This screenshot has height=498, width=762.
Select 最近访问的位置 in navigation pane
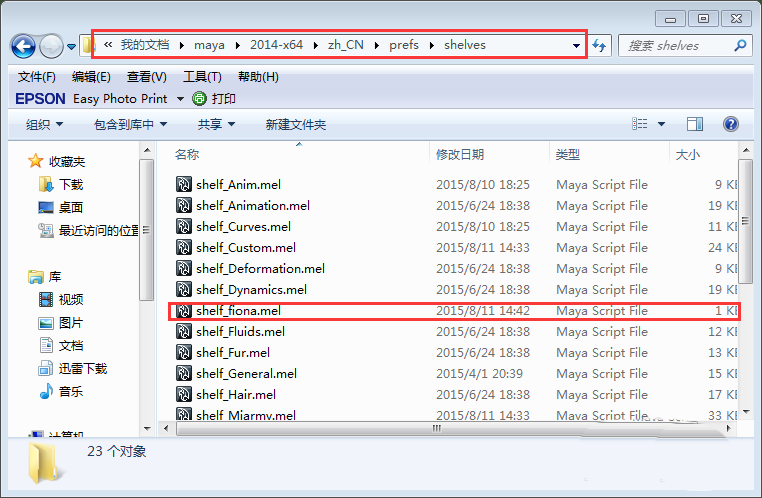tap(88, 230)
